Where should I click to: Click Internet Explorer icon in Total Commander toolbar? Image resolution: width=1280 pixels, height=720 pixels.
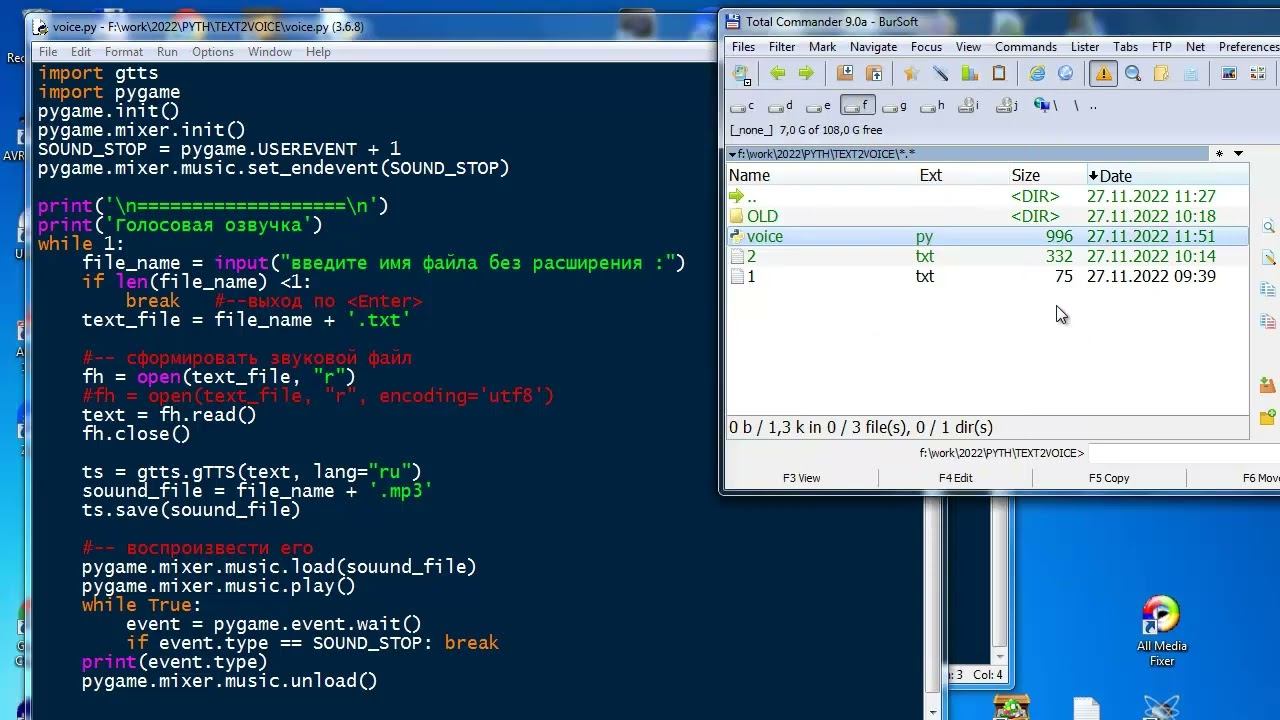1037,73
